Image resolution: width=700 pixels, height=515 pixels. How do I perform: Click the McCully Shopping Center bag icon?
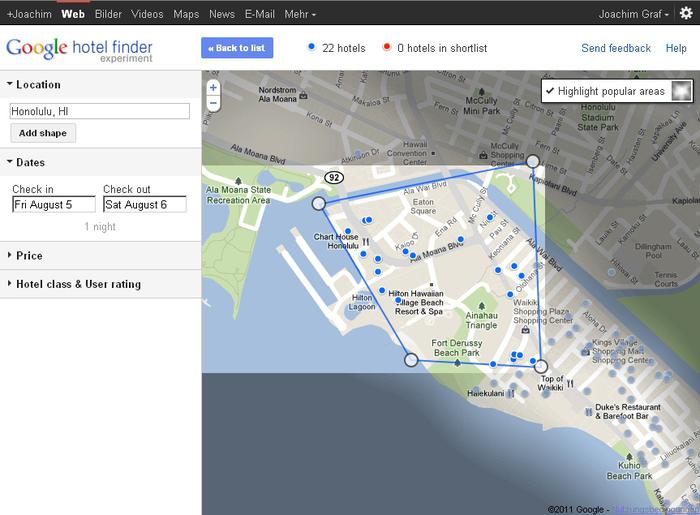pyautogui.click(x=483, y=155)
